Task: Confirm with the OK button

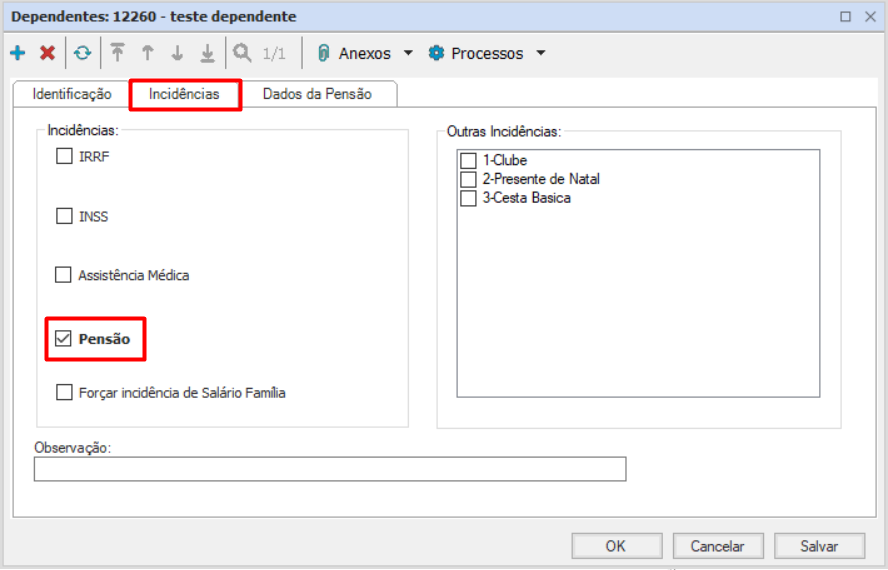Action: (x=617, y=546)
